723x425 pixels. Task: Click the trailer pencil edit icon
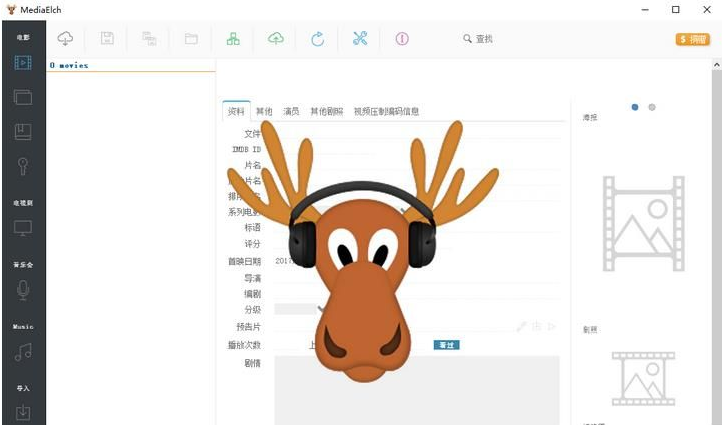point(522,326)
